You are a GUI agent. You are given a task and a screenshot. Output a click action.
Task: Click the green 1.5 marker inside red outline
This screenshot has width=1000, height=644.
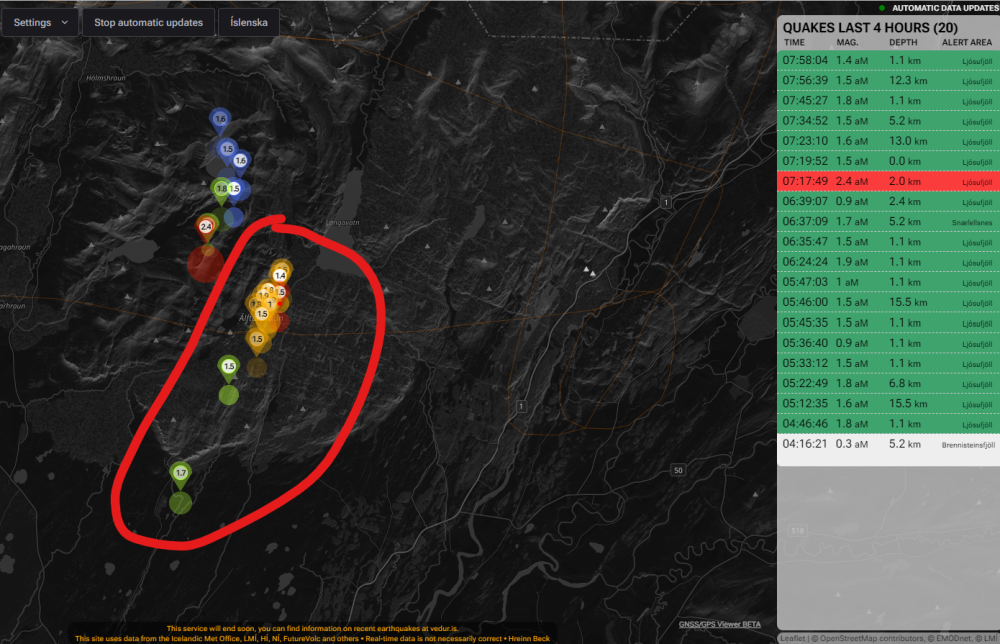click(229, 367)
